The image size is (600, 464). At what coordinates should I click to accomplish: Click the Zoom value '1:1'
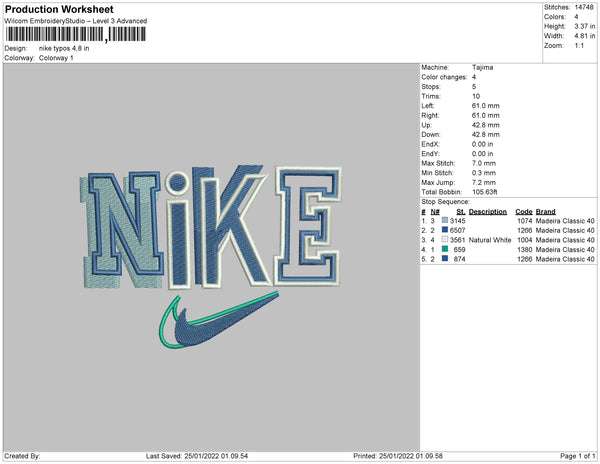click(579, 46)
